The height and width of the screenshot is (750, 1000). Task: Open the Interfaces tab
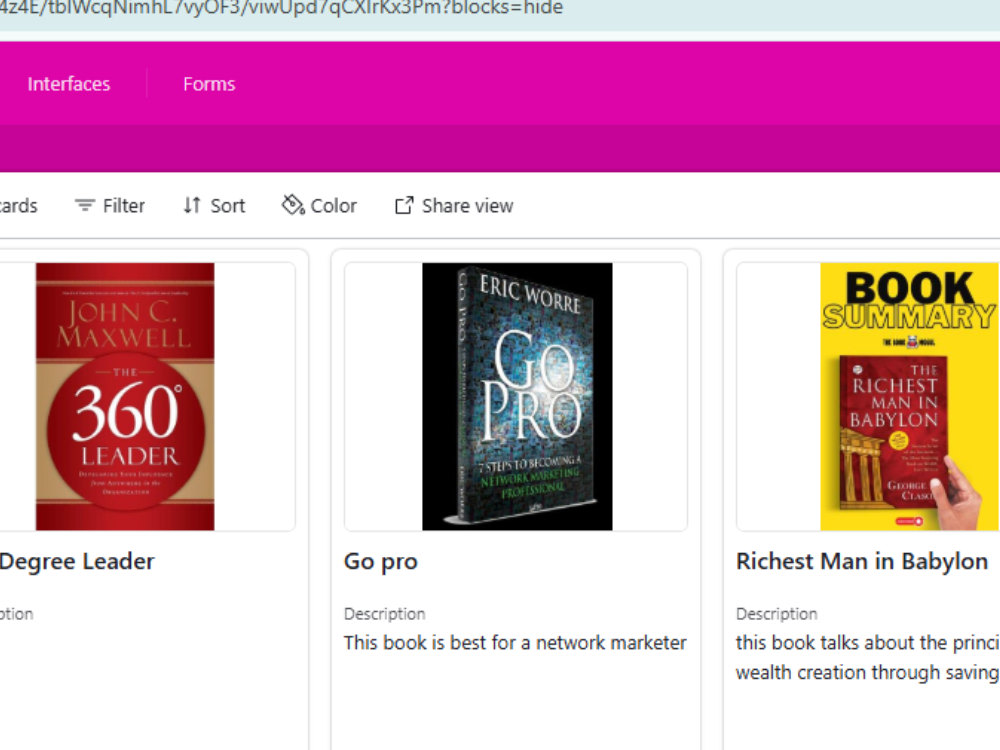point(68,84)
